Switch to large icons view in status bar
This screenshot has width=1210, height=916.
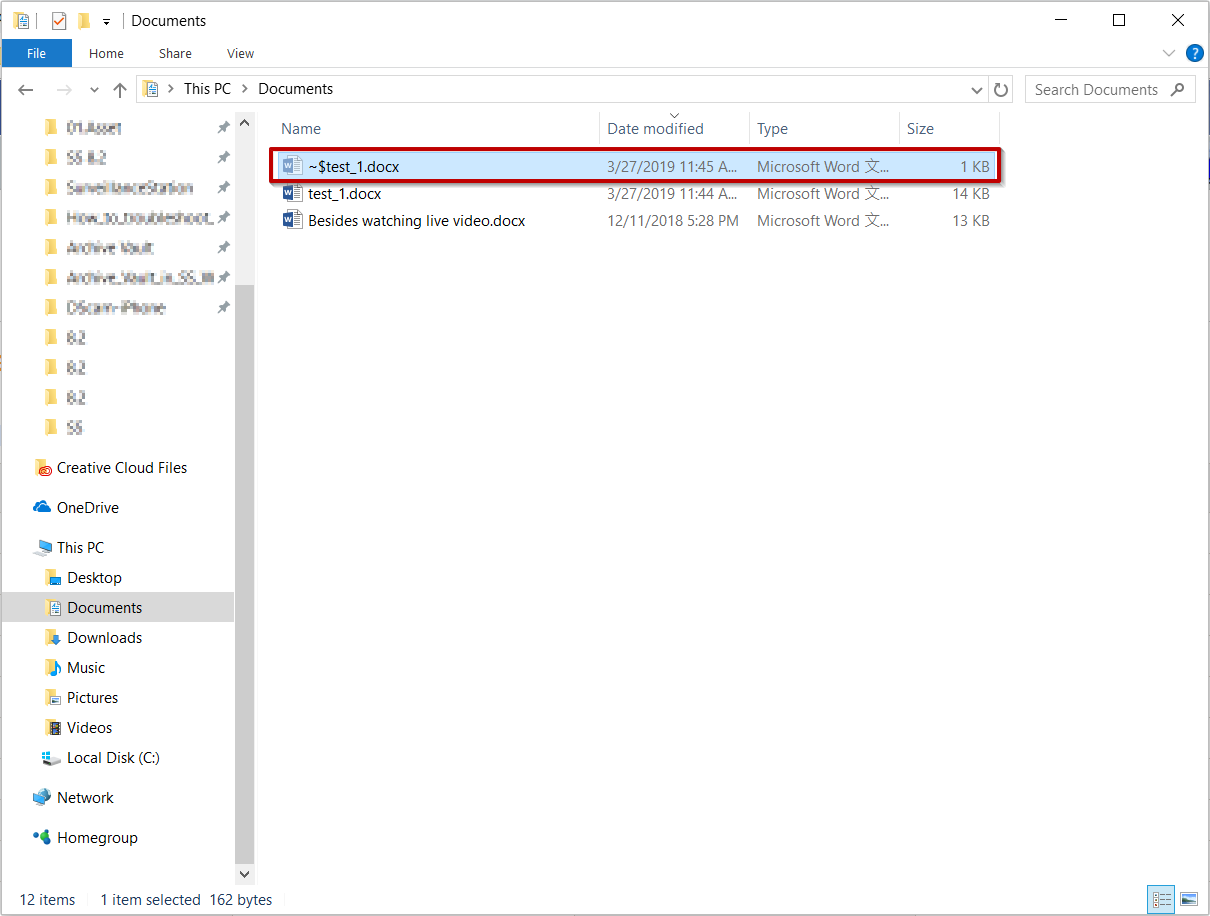1188,899
